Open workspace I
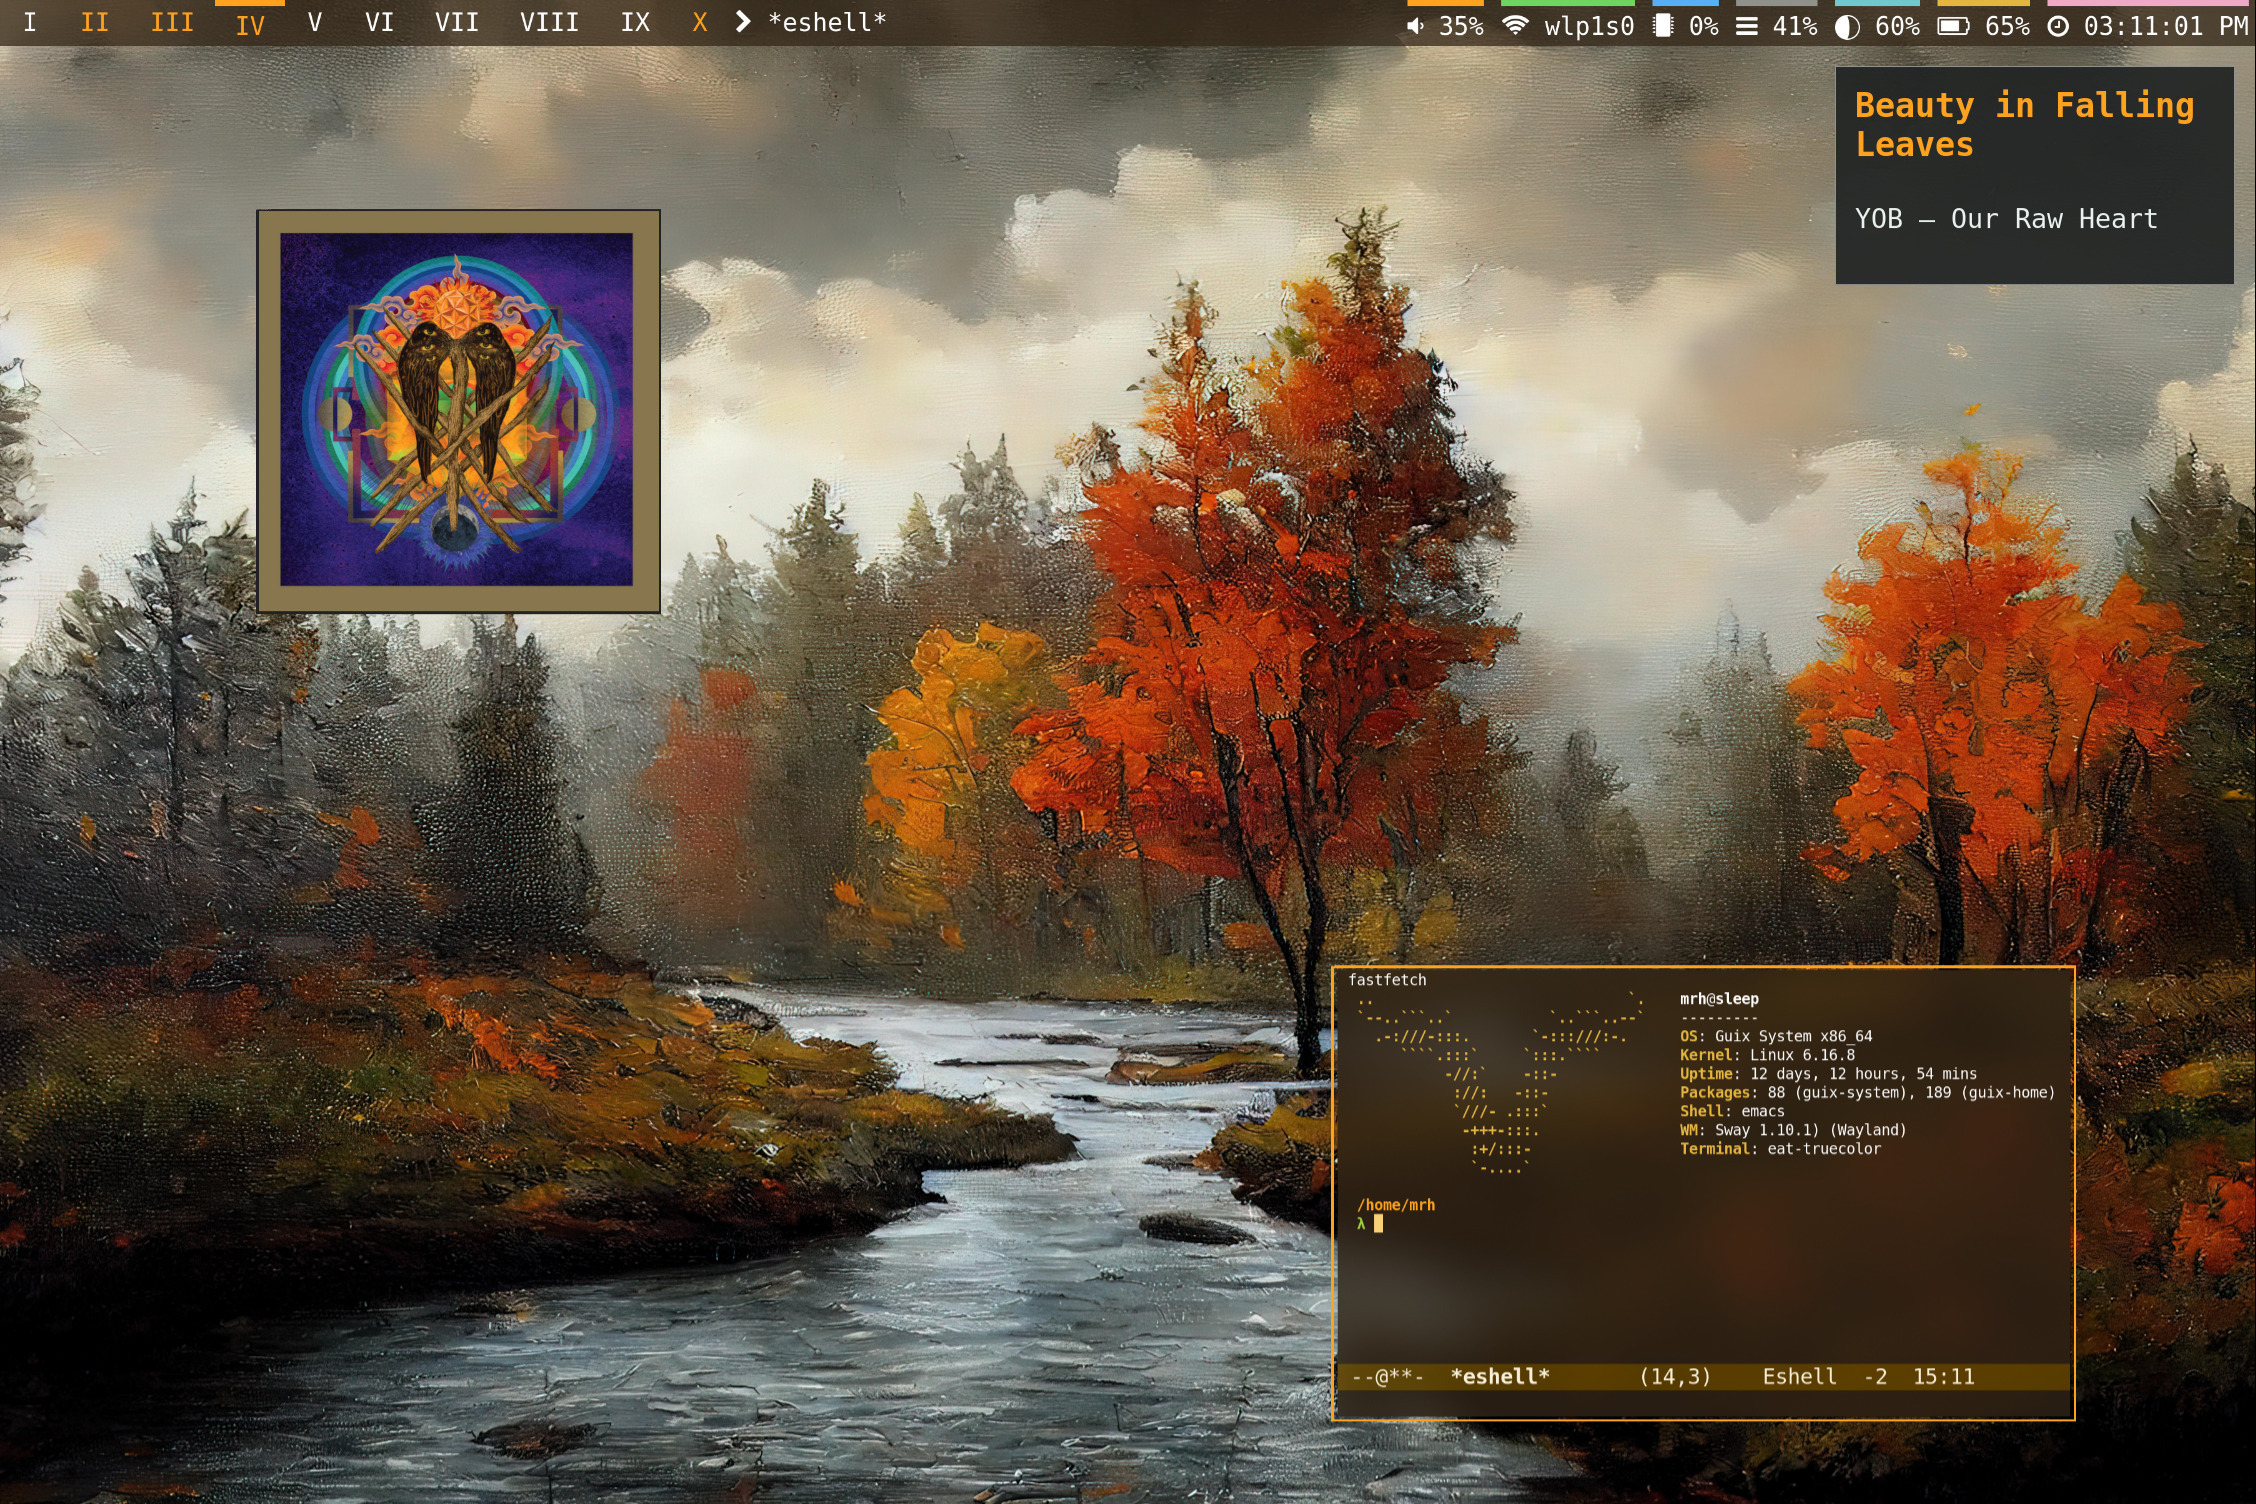 (30, 22)
